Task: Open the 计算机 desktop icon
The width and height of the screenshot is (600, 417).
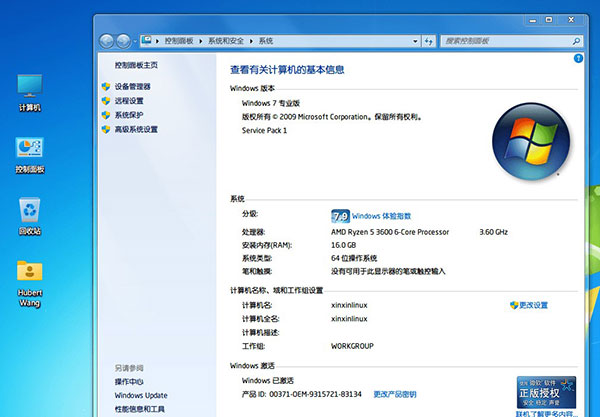Action: pyautogui.click(x=29, y=88)
